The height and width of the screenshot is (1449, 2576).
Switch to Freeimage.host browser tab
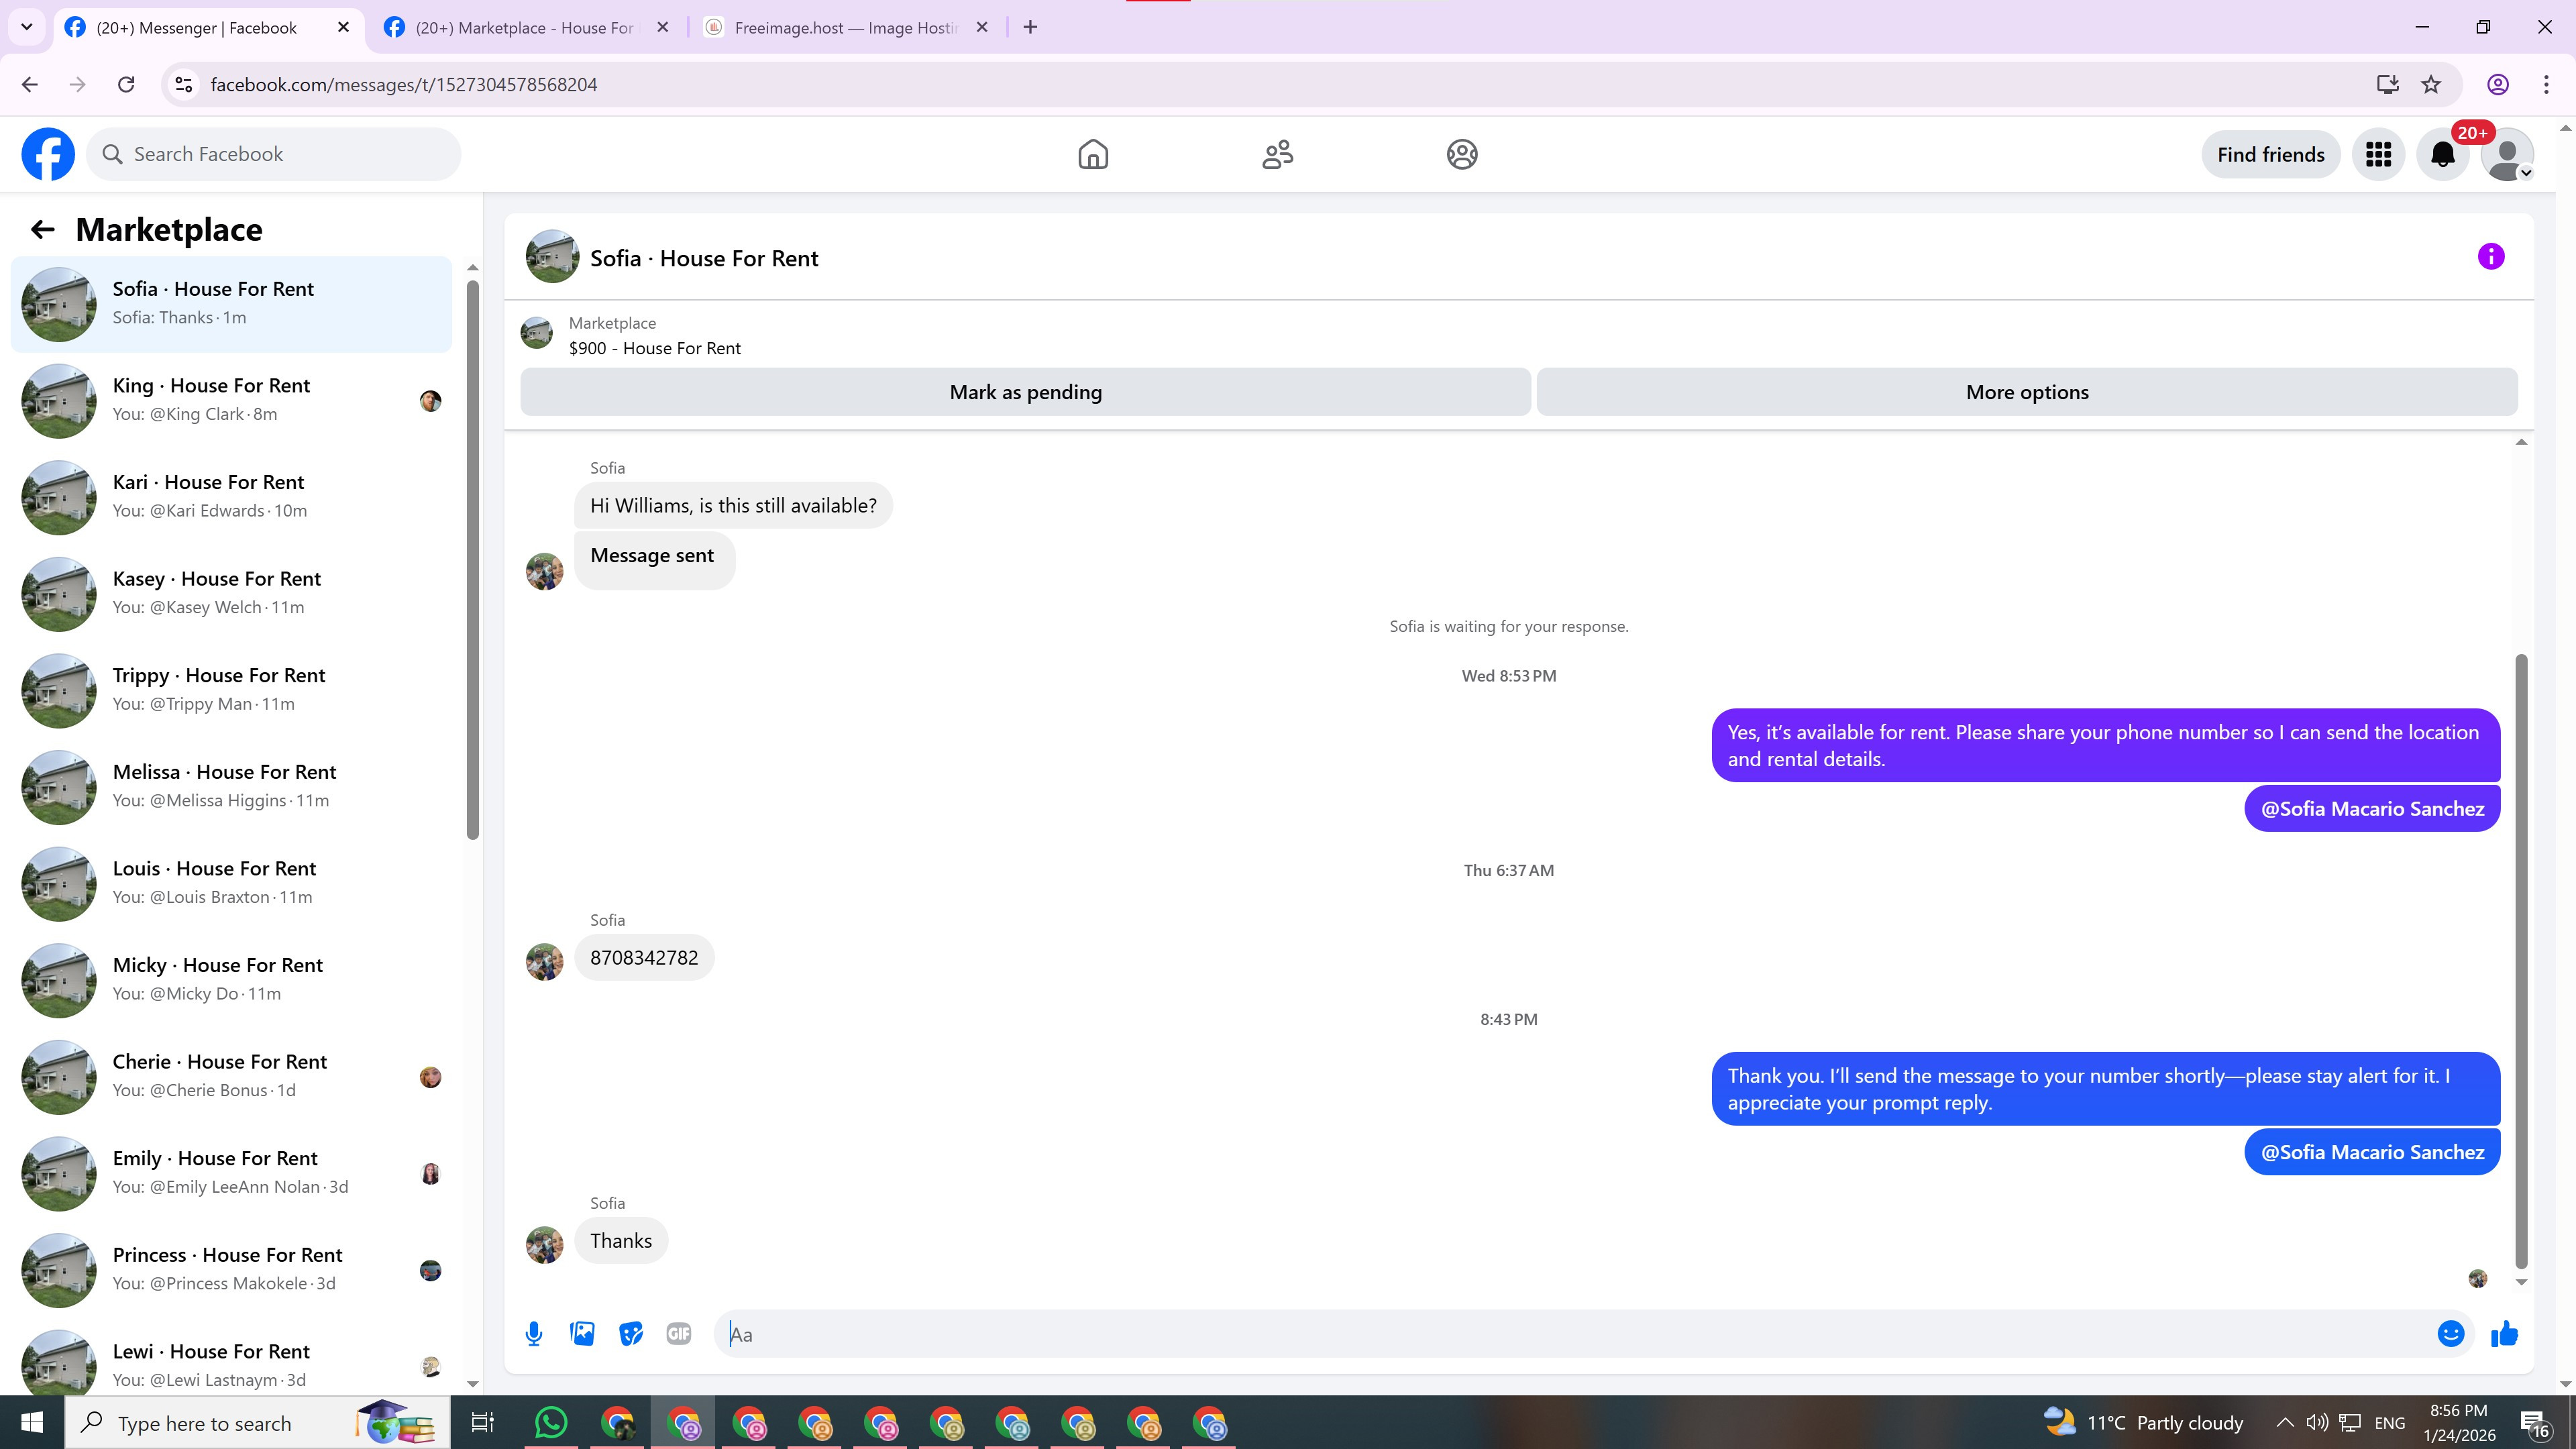(845, 28)
